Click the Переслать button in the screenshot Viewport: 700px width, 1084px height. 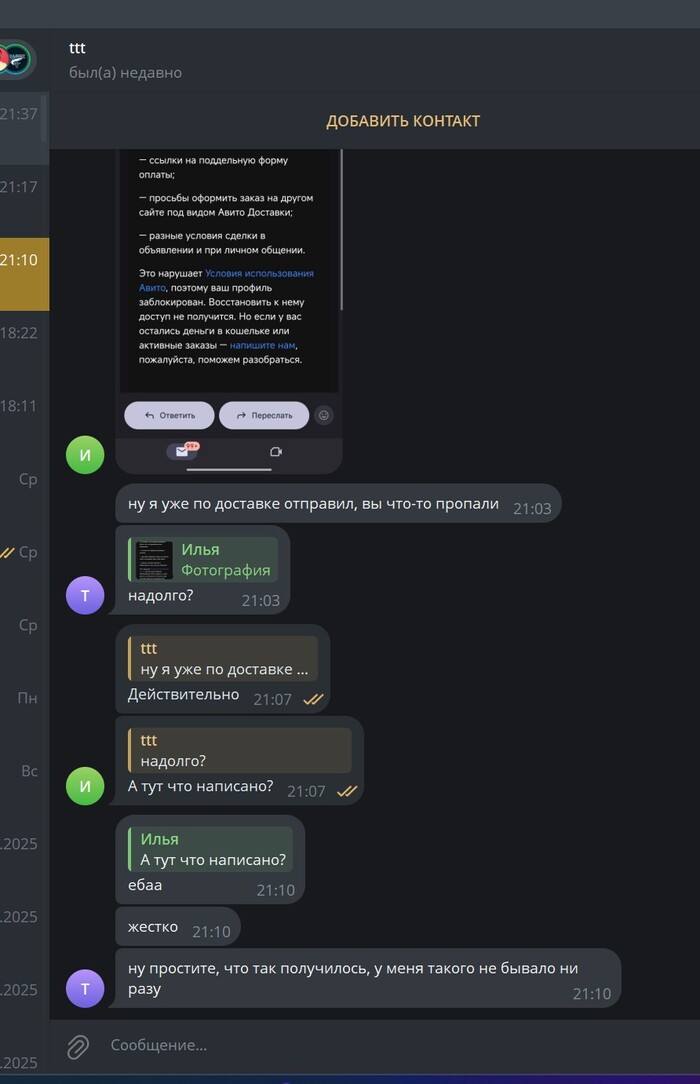264,415
